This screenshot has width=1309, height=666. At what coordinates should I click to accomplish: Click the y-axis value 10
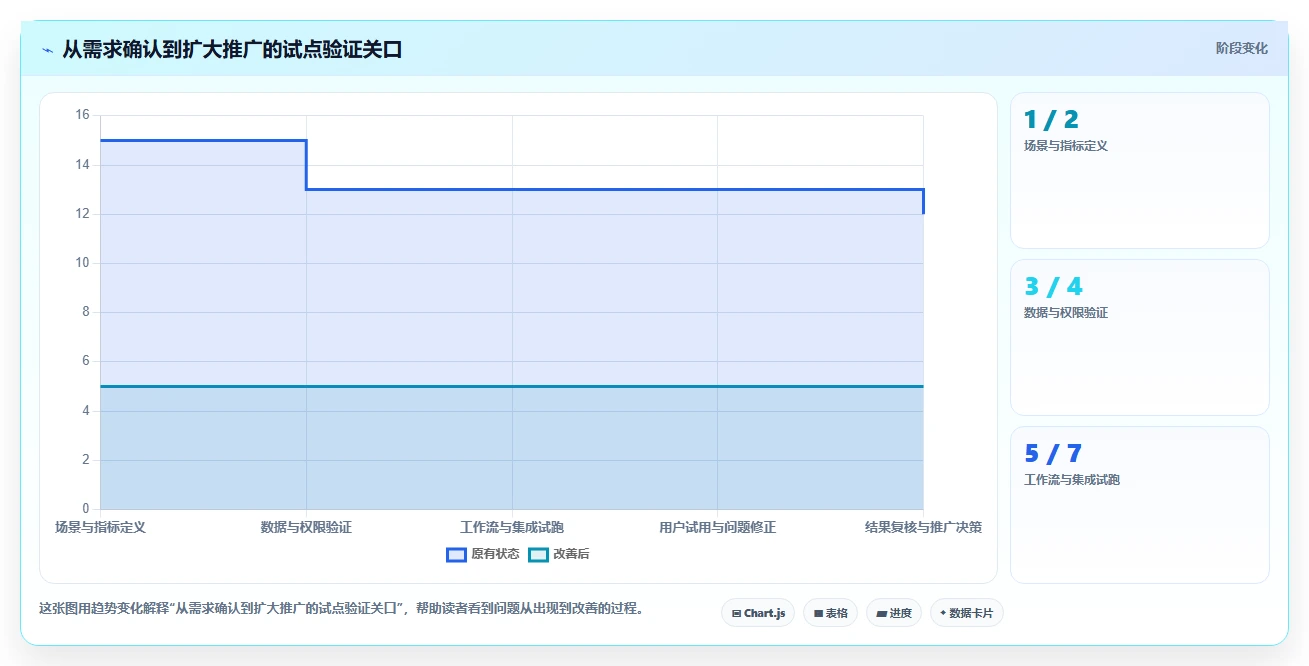82,263
